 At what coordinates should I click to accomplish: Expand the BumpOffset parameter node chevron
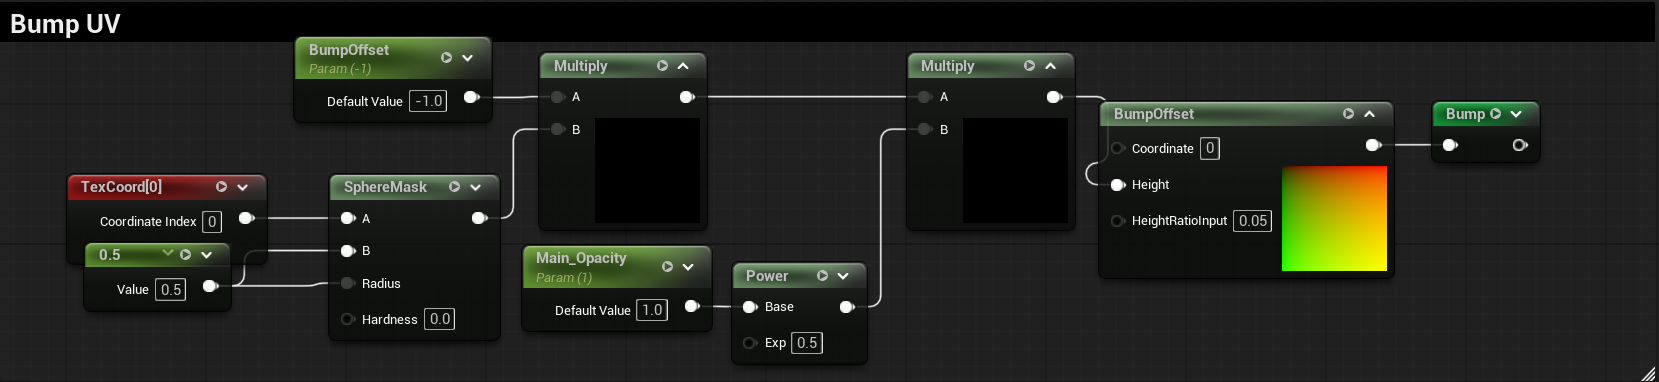click(x=467, y=58)
